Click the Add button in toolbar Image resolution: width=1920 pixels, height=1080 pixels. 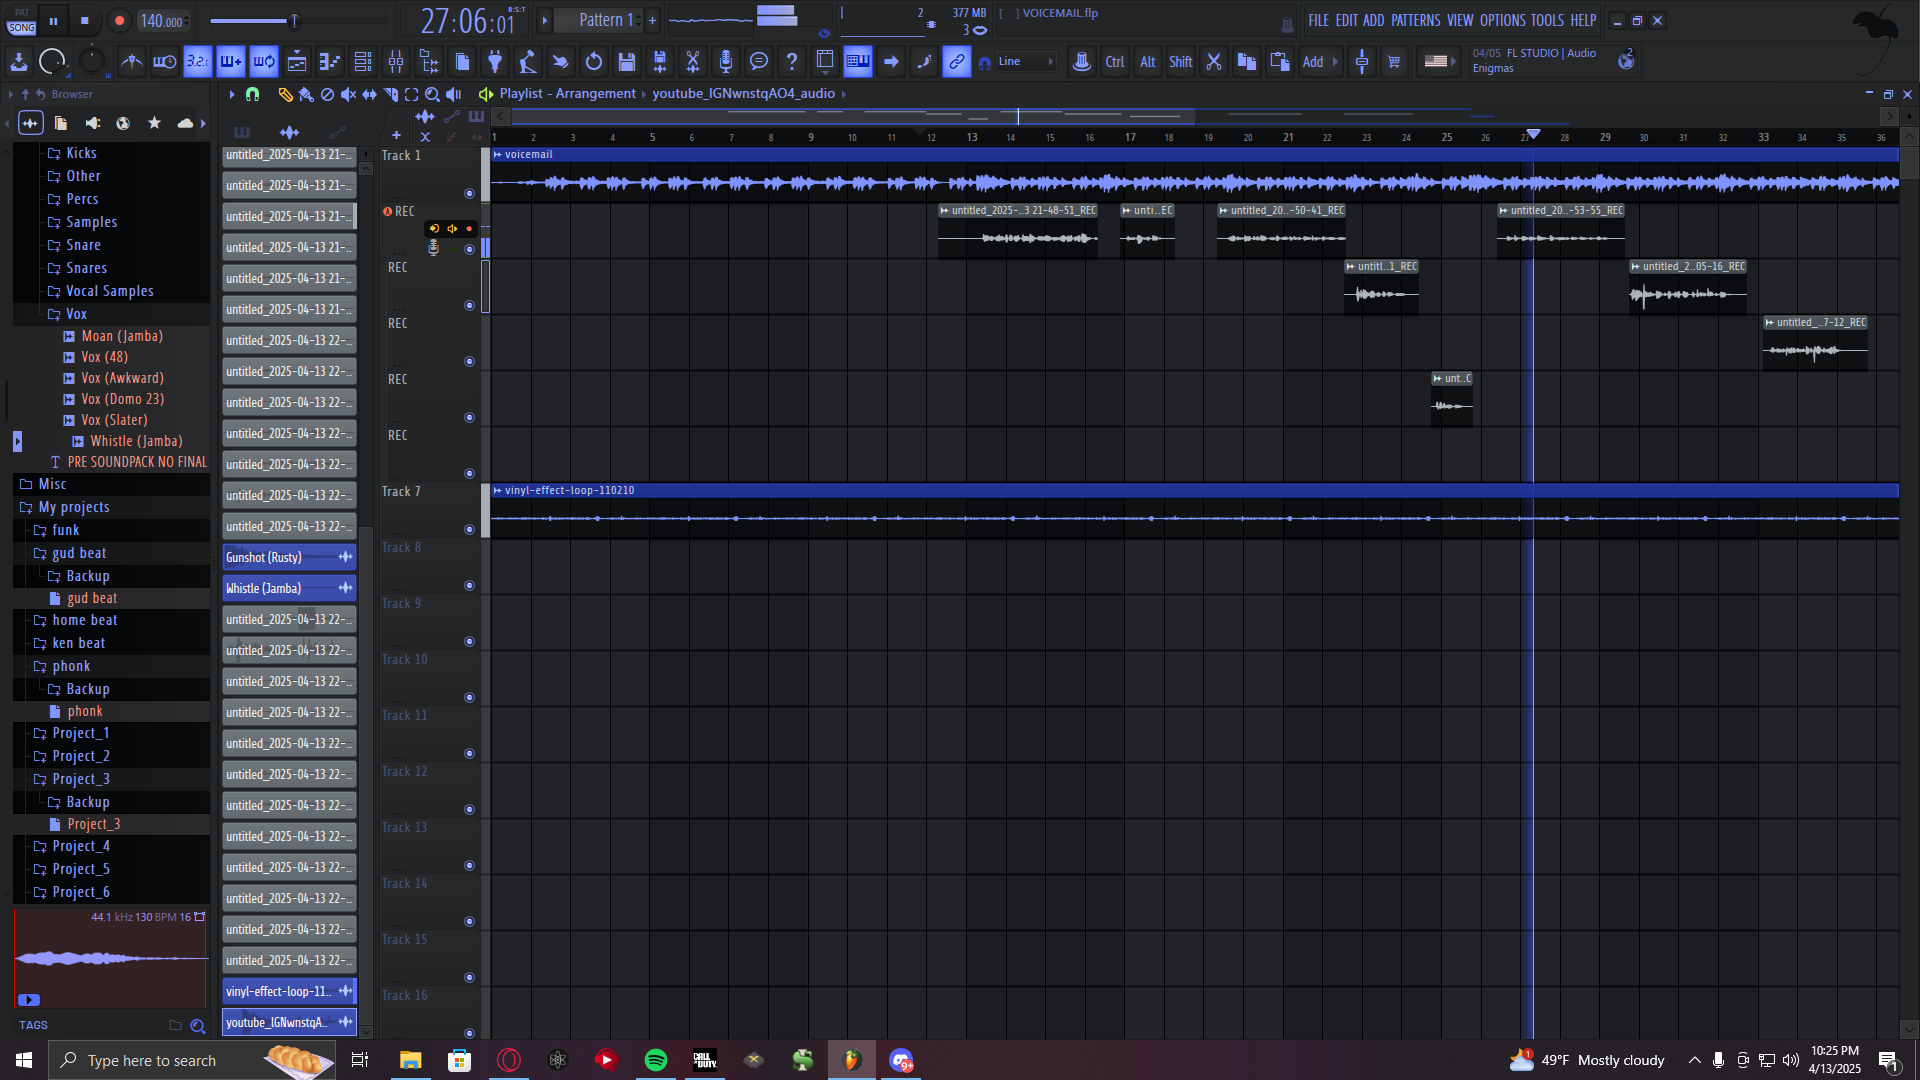(1313, 62)
